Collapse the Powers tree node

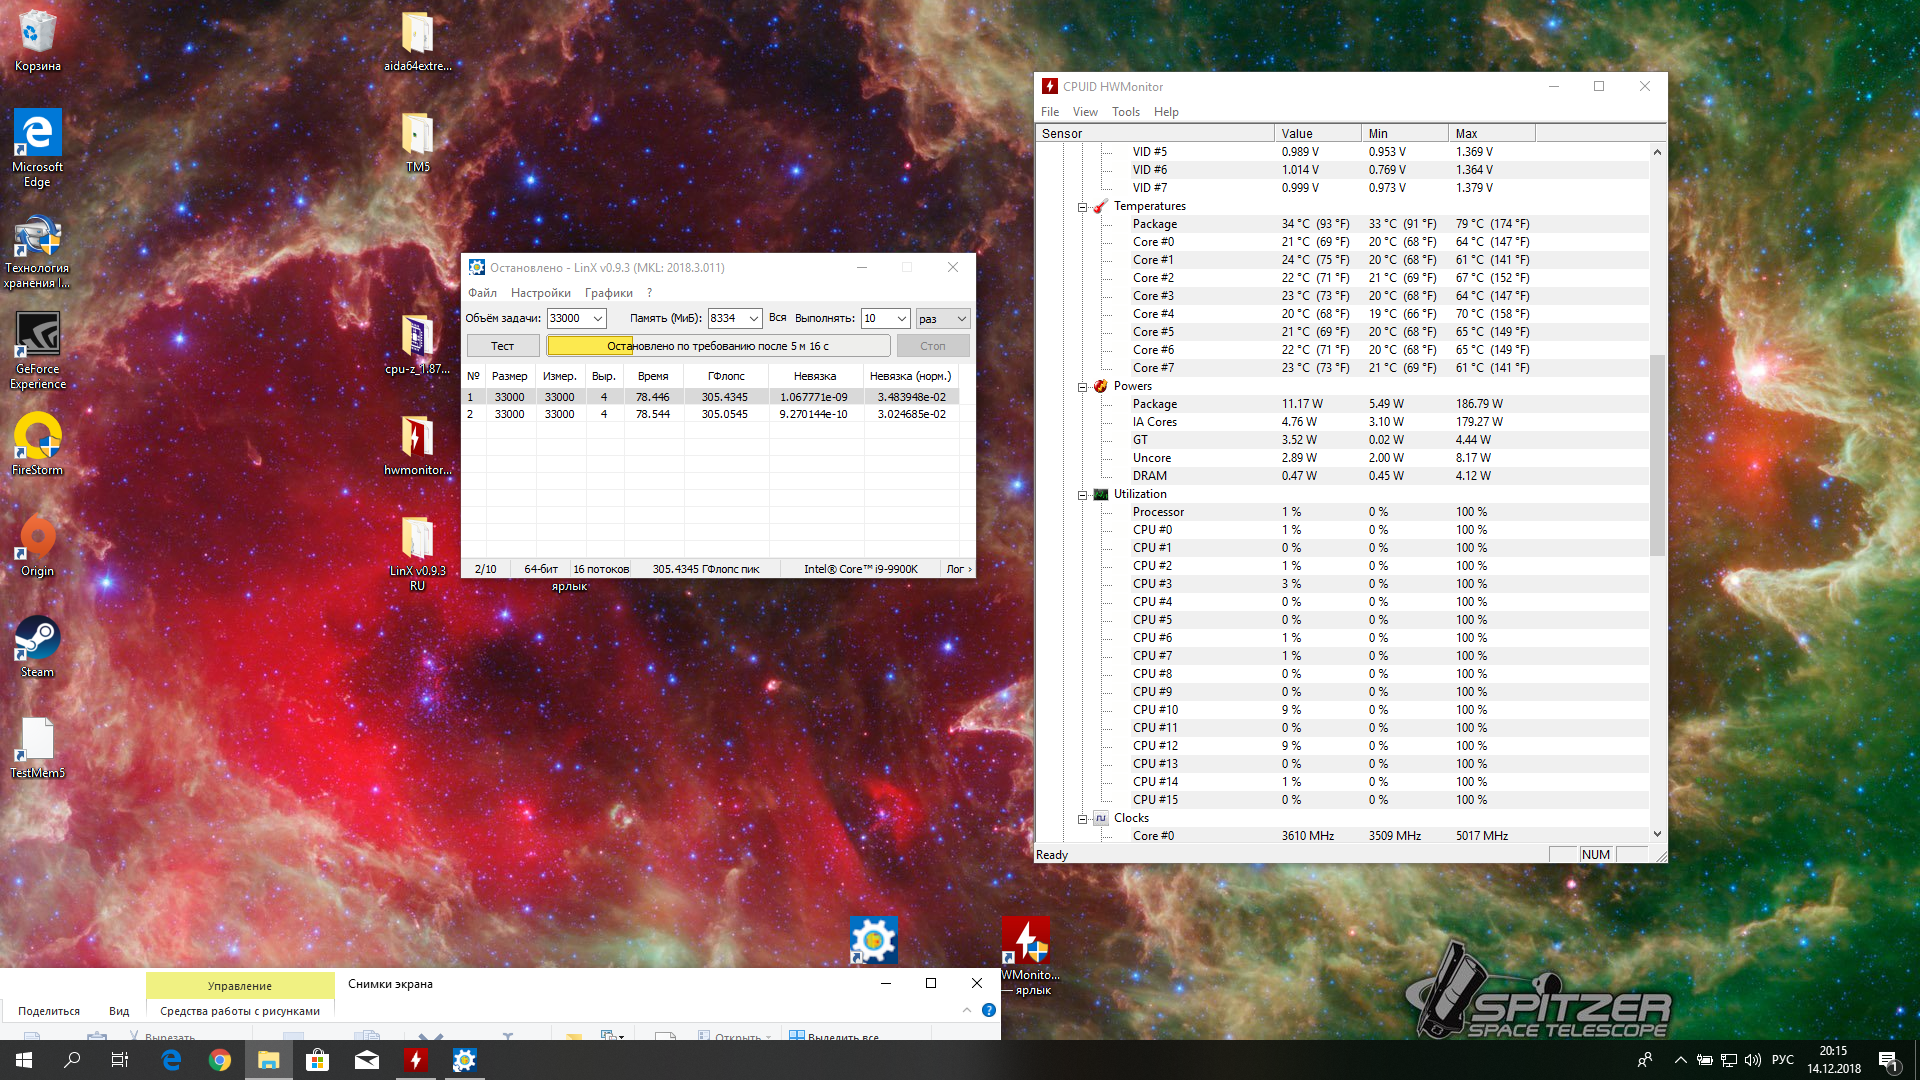(1082, 387)
